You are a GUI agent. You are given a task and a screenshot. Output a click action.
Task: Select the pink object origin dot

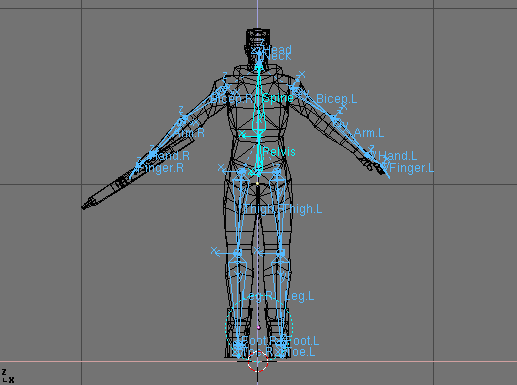point(258,328)
